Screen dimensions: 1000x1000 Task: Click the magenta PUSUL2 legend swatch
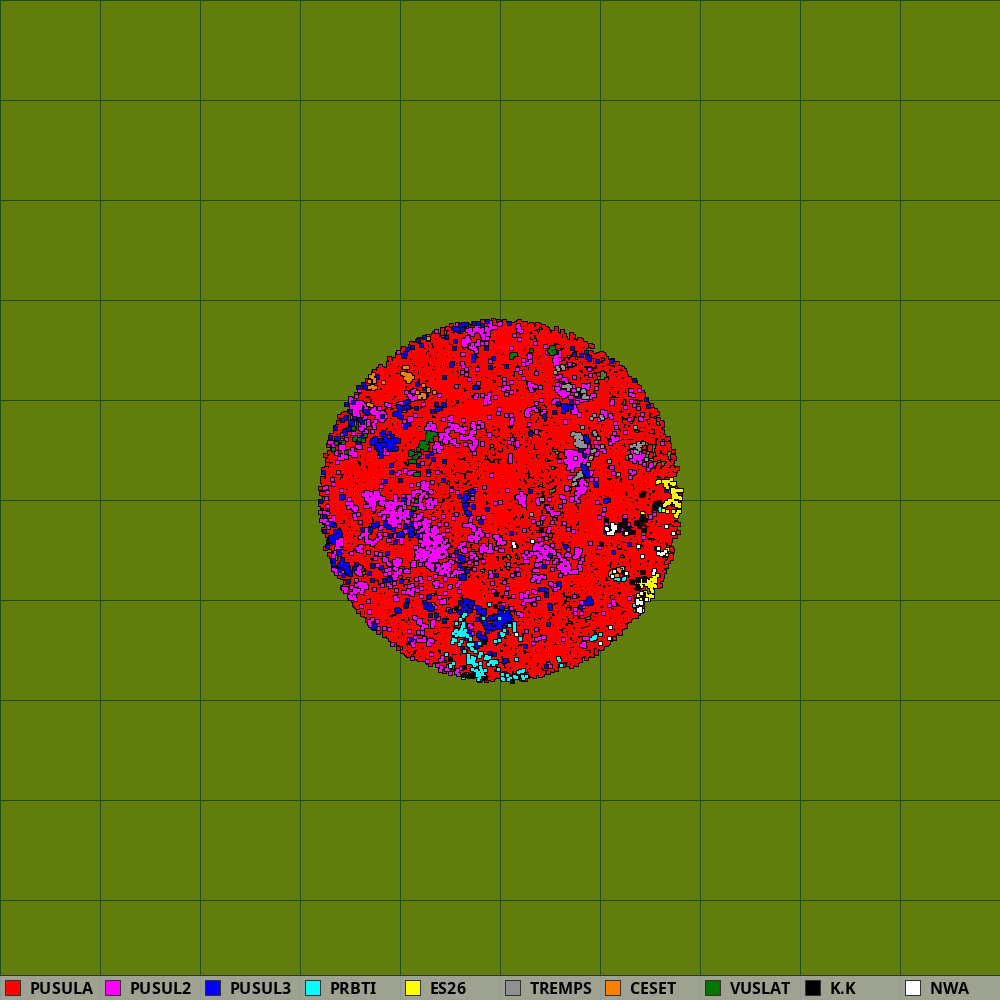pos(113,988)
